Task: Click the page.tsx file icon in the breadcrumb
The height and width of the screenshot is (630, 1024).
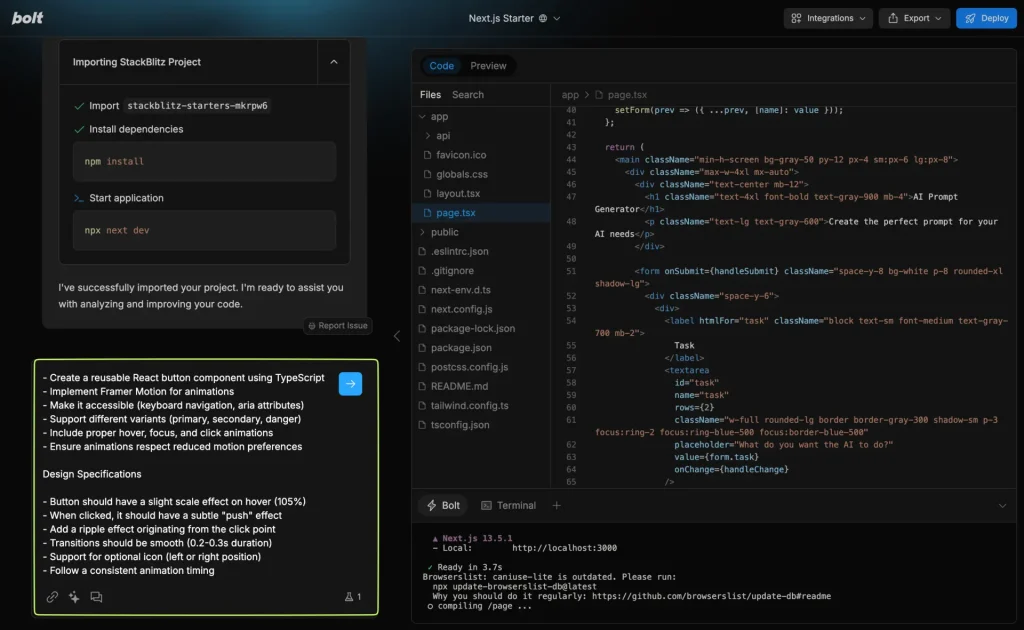Action: tap(599, 95)
